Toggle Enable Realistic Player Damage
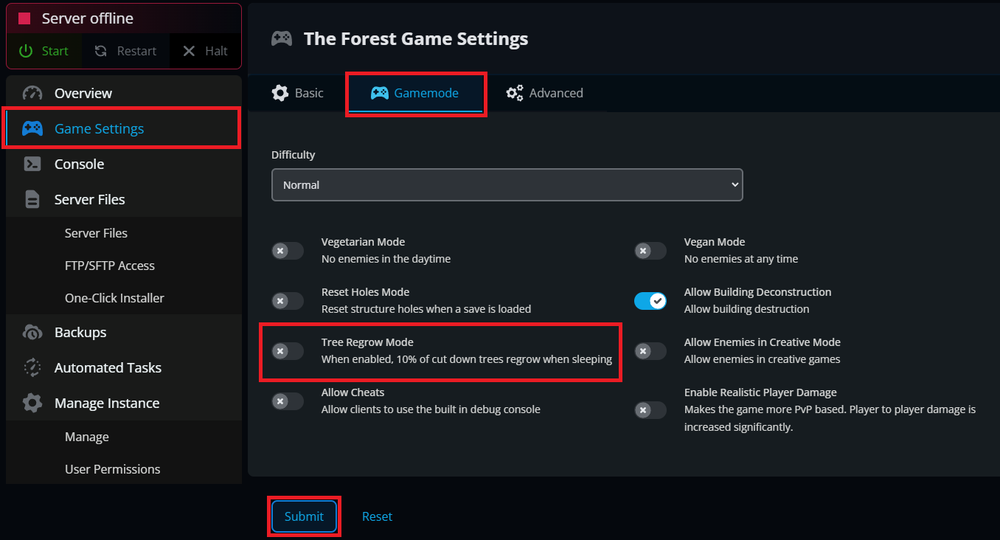This screenshot has height=540, width=1000. [x=650, y=410]
